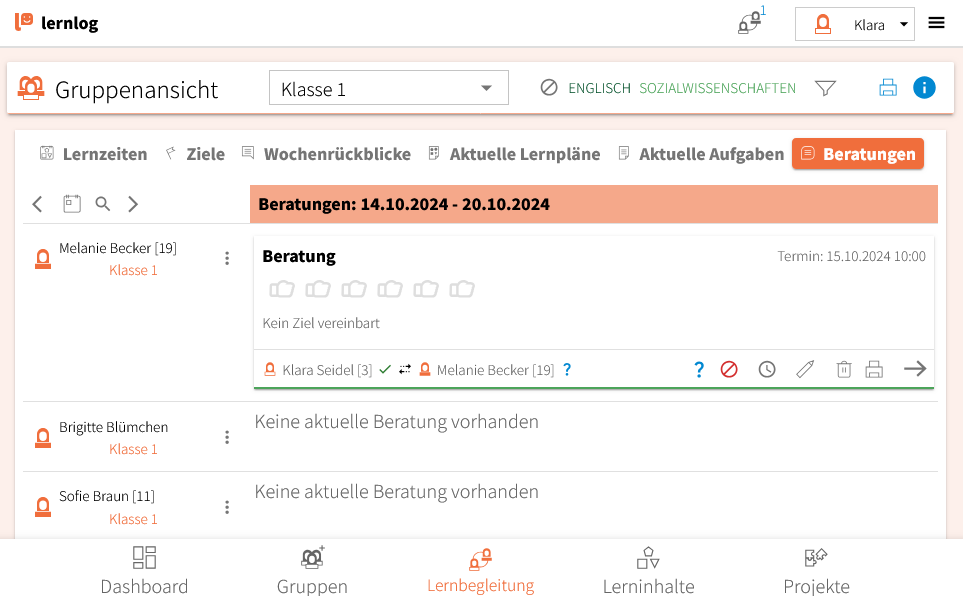Select the SOZIALWISSENSCHAFTEN subject filter
963x596 pixels.
[717, 88]
